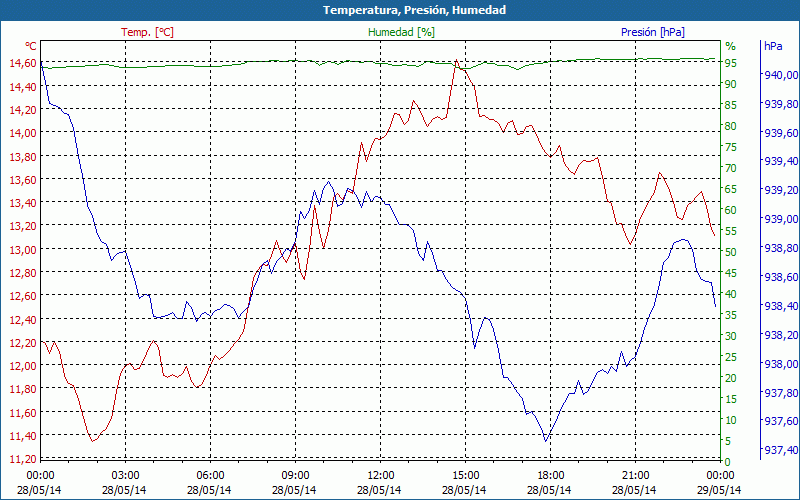The width and height of the screenshot is (800, 500).
Task: Click the '%' unit label on humidity axis
Action: 731,46
